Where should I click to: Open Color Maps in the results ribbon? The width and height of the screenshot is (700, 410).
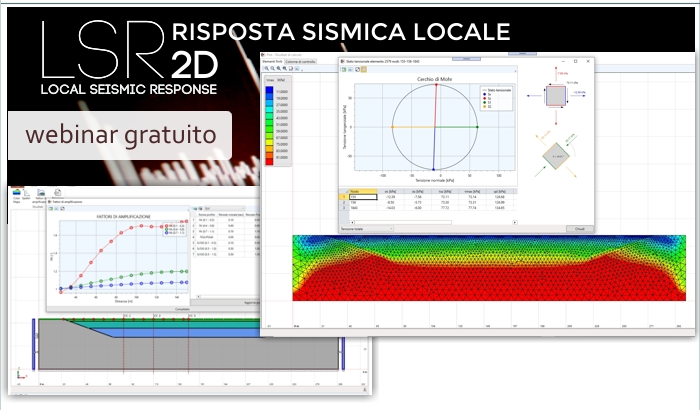17,195
